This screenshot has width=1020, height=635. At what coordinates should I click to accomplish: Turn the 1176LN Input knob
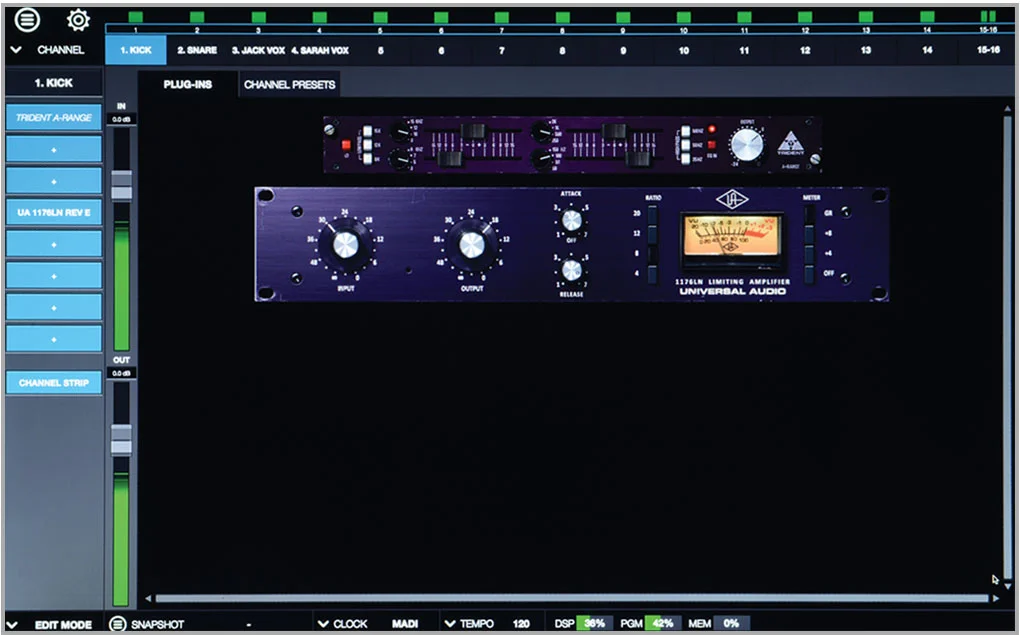(345, 245)
